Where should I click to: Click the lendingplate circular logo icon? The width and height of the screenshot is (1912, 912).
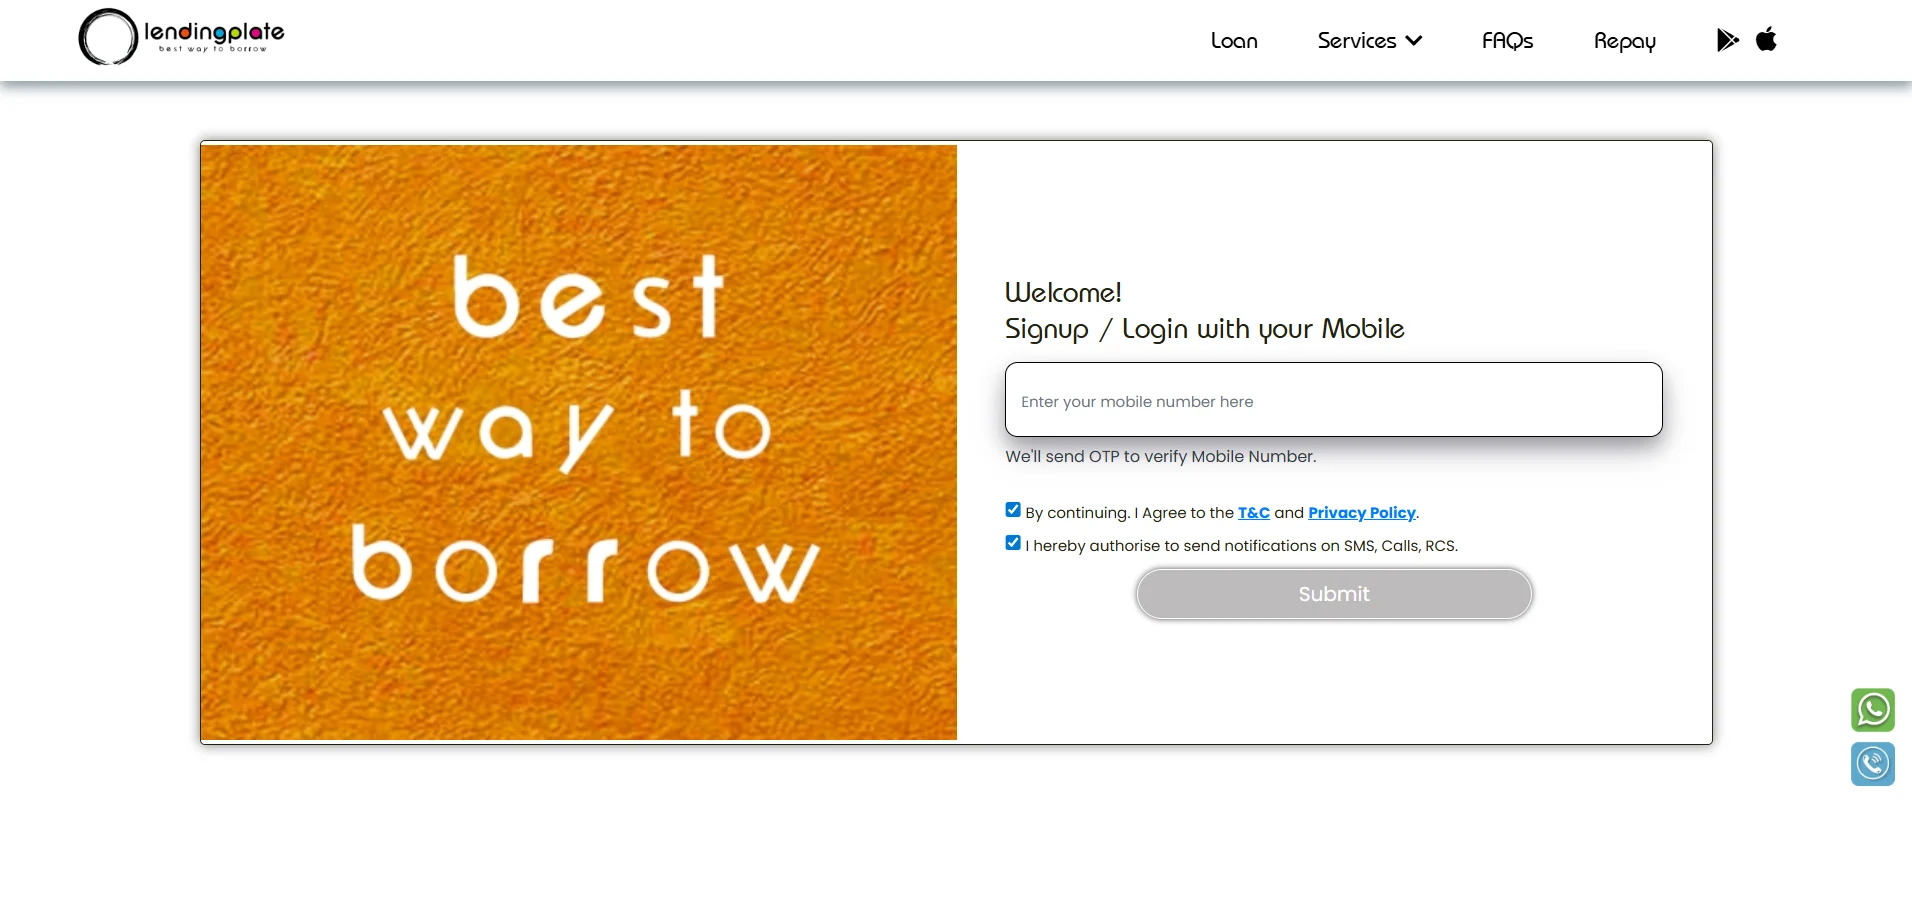pos(108,37)
